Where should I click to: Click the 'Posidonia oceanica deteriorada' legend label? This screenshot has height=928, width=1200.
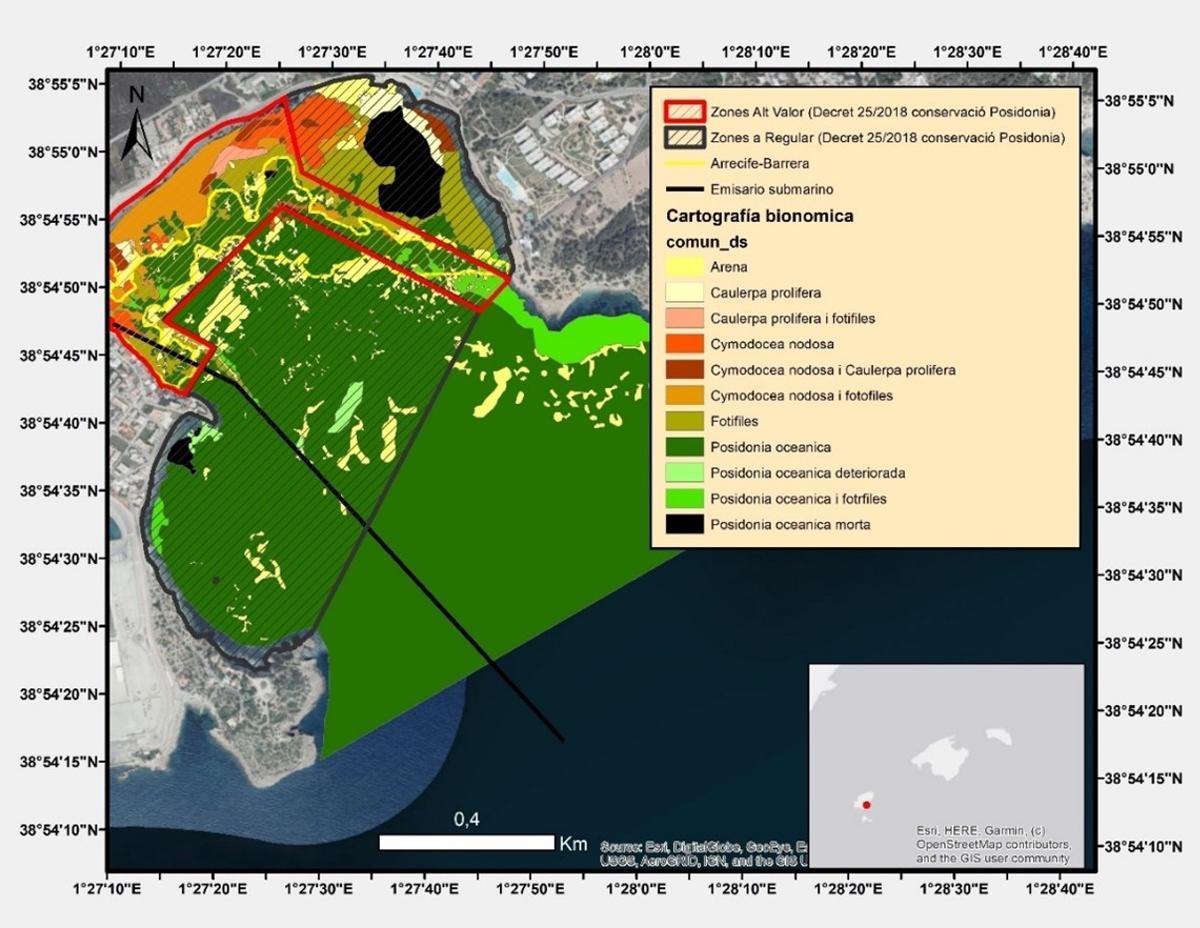pos(808,473)
